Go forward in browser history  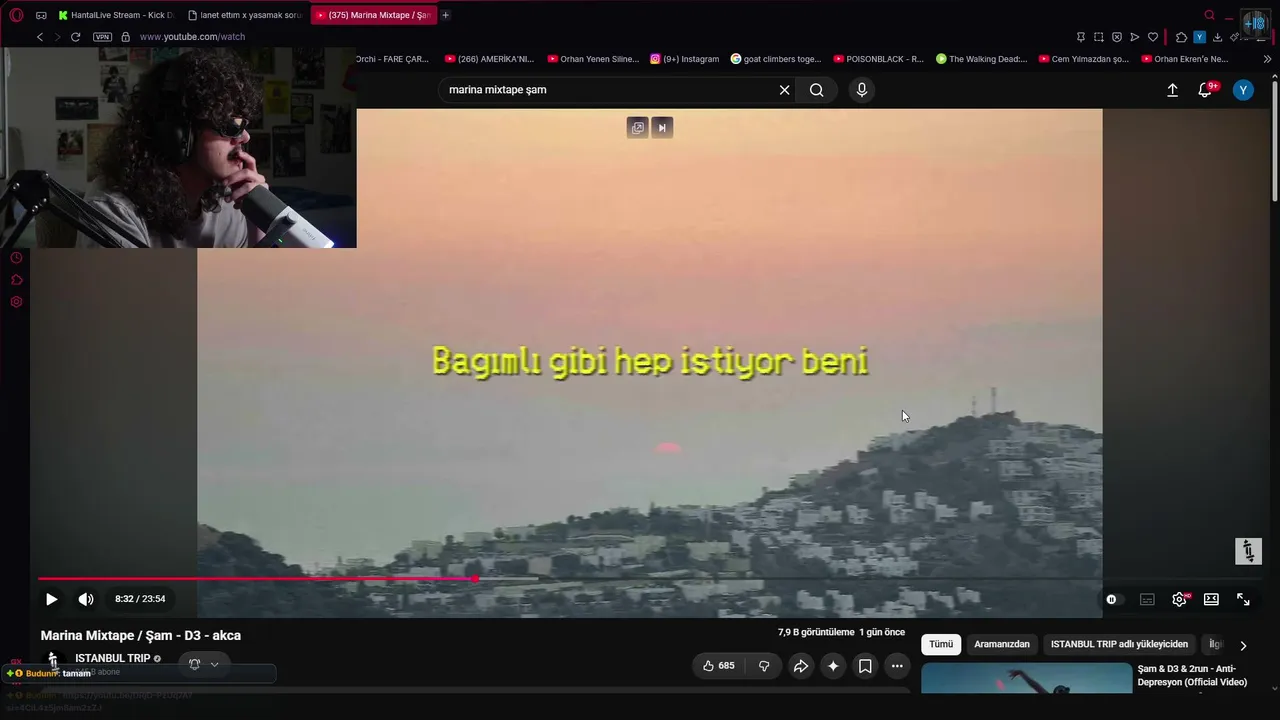(x=57, y=37)
